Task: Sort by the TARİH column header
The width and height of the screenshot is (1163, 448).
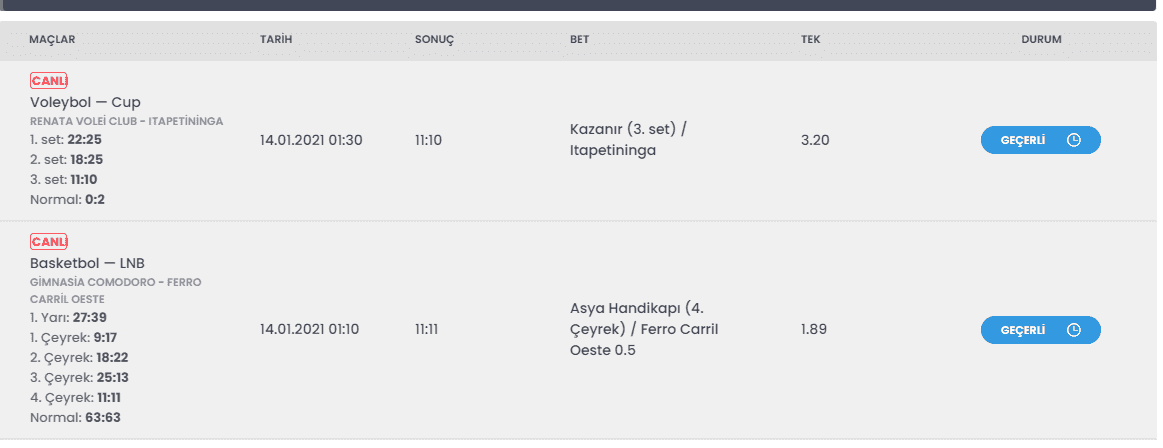Action: pyautogui.click(x=276, y=39)
